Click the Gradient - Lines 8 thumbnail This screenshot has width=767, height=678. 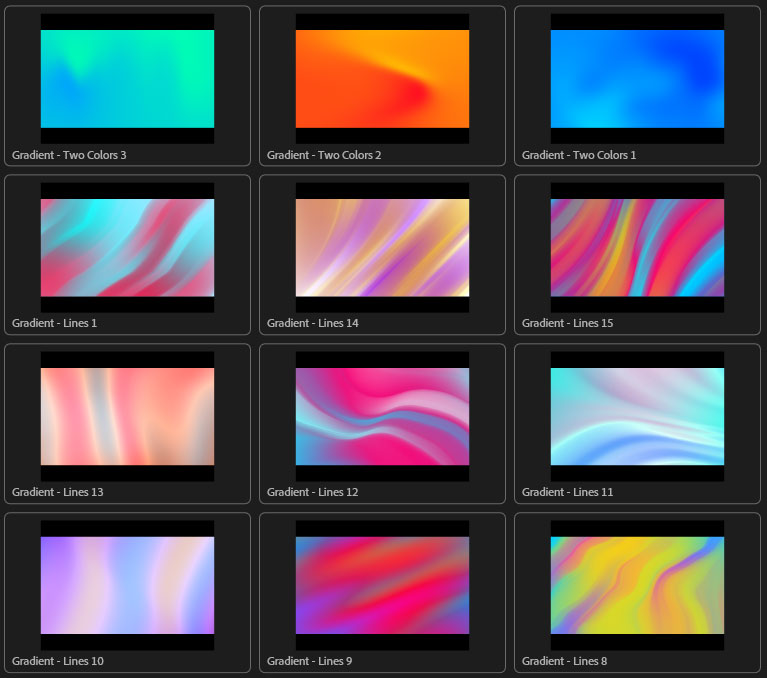(637, 586)
